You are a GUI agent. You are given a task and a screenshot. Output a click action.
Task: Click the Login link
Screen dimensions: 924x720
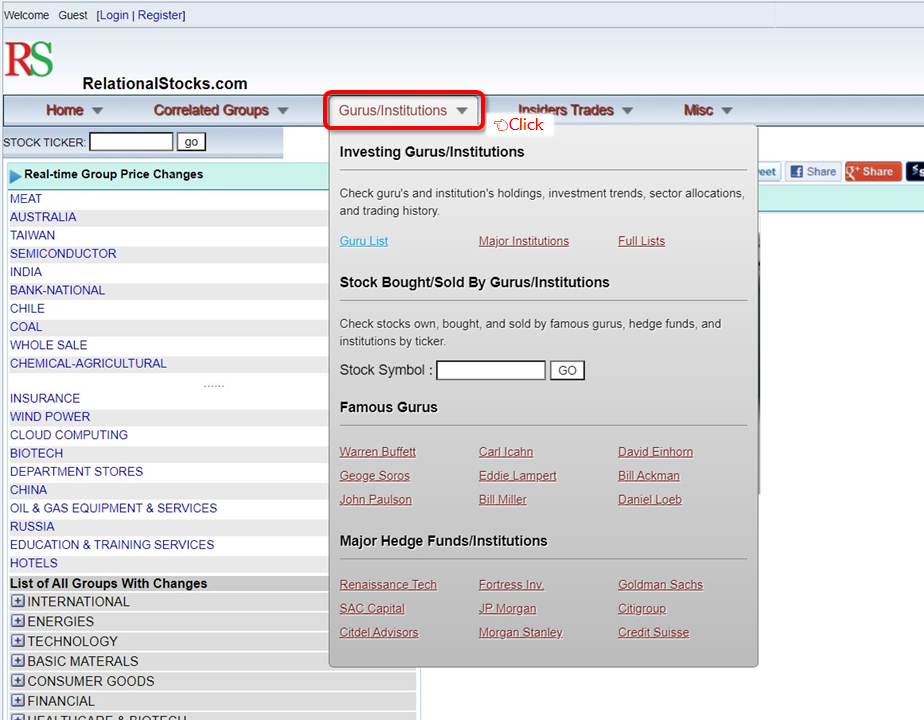click(x=114, y=15)
